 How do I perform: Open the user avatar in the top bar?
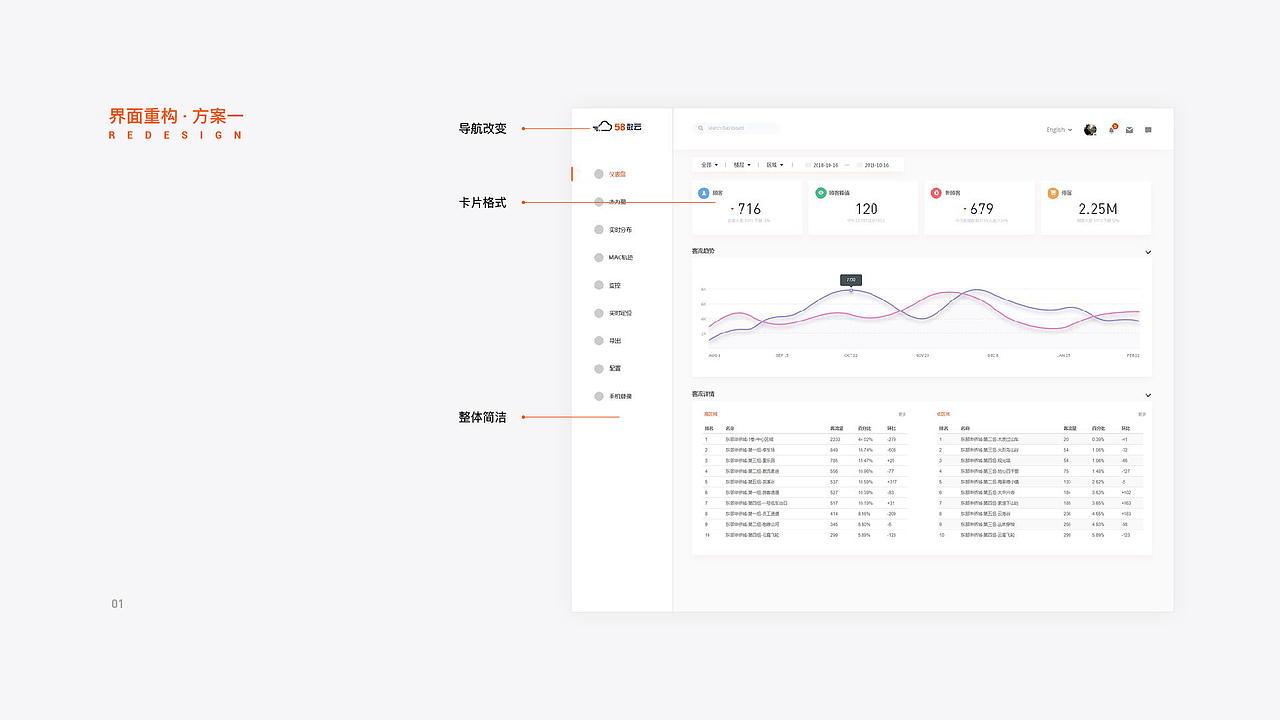coord(1090,130)
